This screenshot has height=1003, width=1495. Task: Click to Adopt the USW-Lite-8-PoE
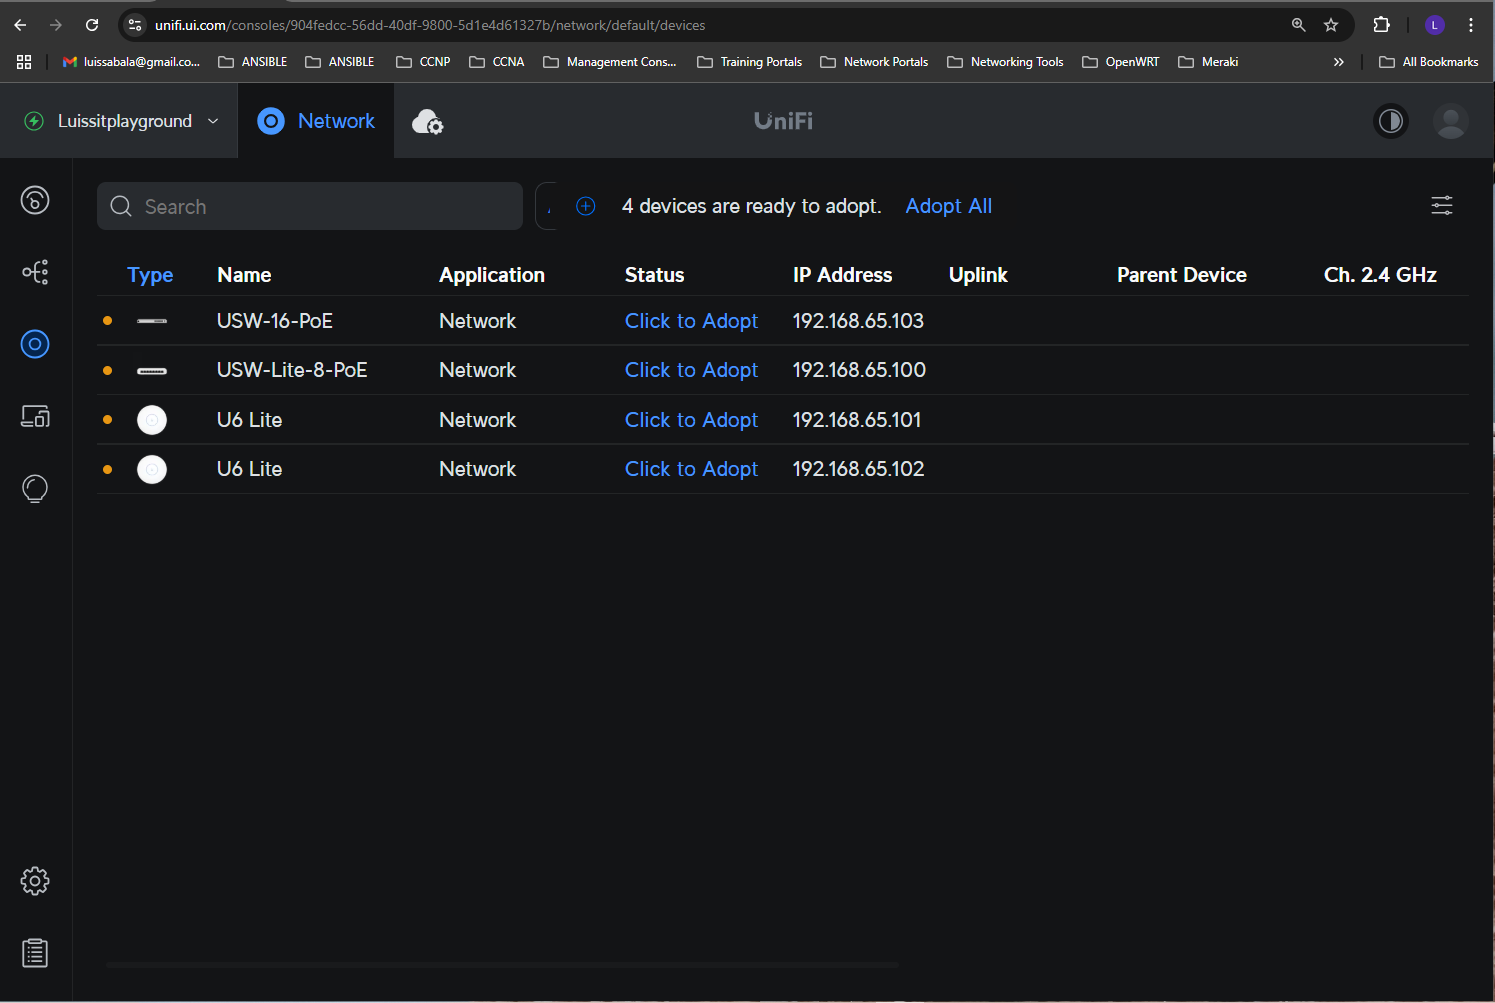(691, 370)
